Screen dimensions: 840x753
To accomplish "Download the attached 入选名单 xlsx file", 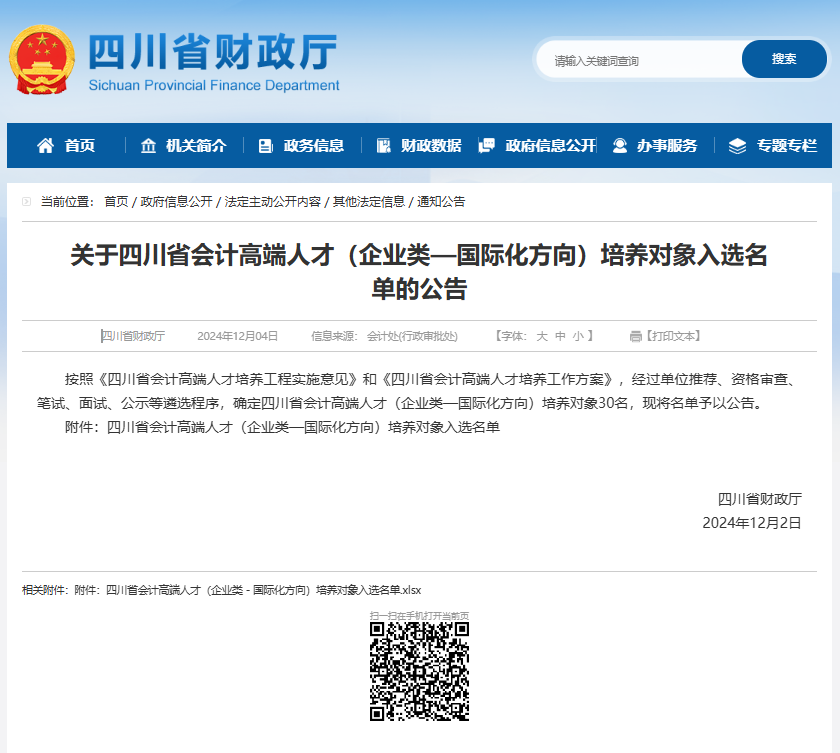I will coord(263,590).
